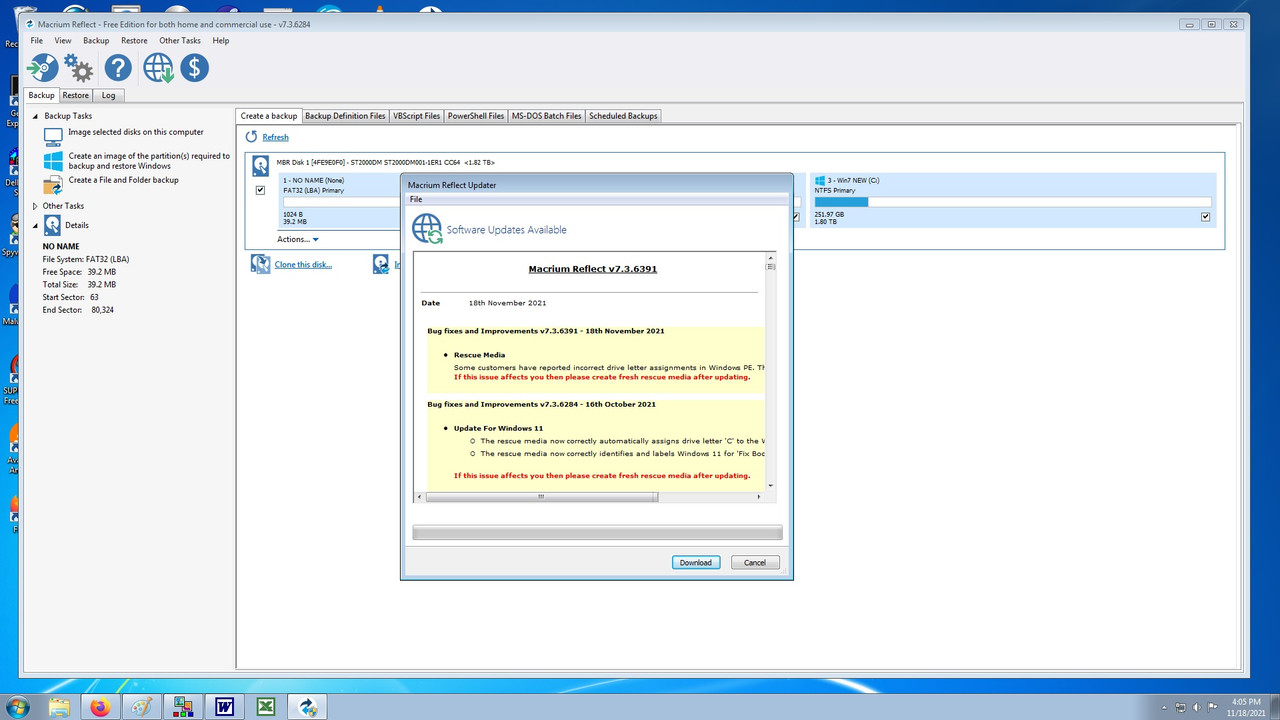The height and width of the screenshot is (720, 1280).
Task: Open File Explorer from the taskbar
Action: (x=60, y=707)
